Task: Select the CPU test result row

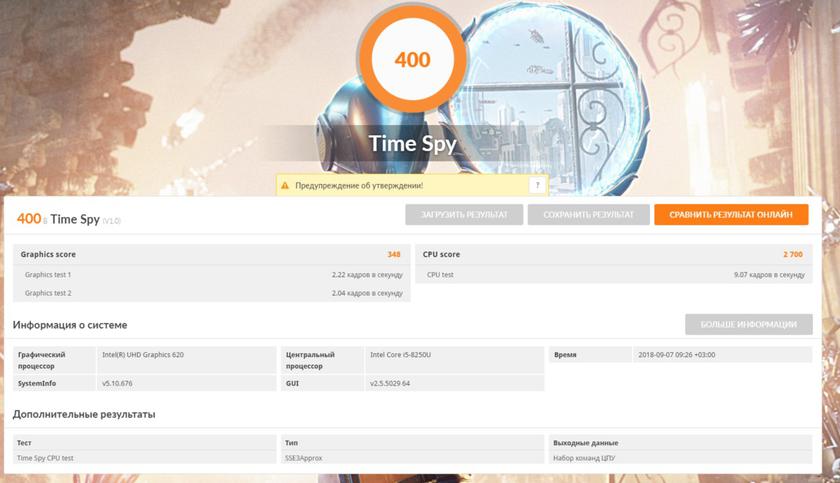Action: coord(613,274)
